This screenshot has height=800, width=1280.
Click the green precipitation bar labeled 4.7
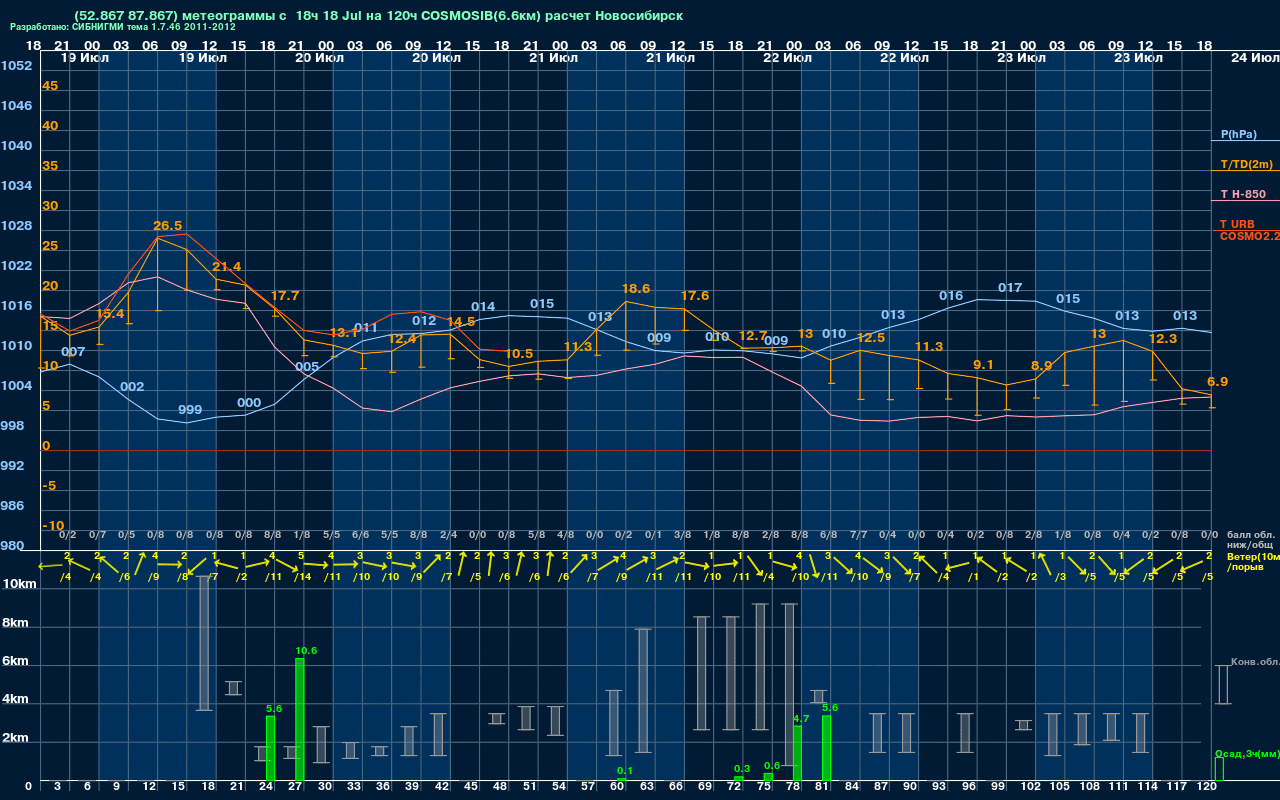797,754
